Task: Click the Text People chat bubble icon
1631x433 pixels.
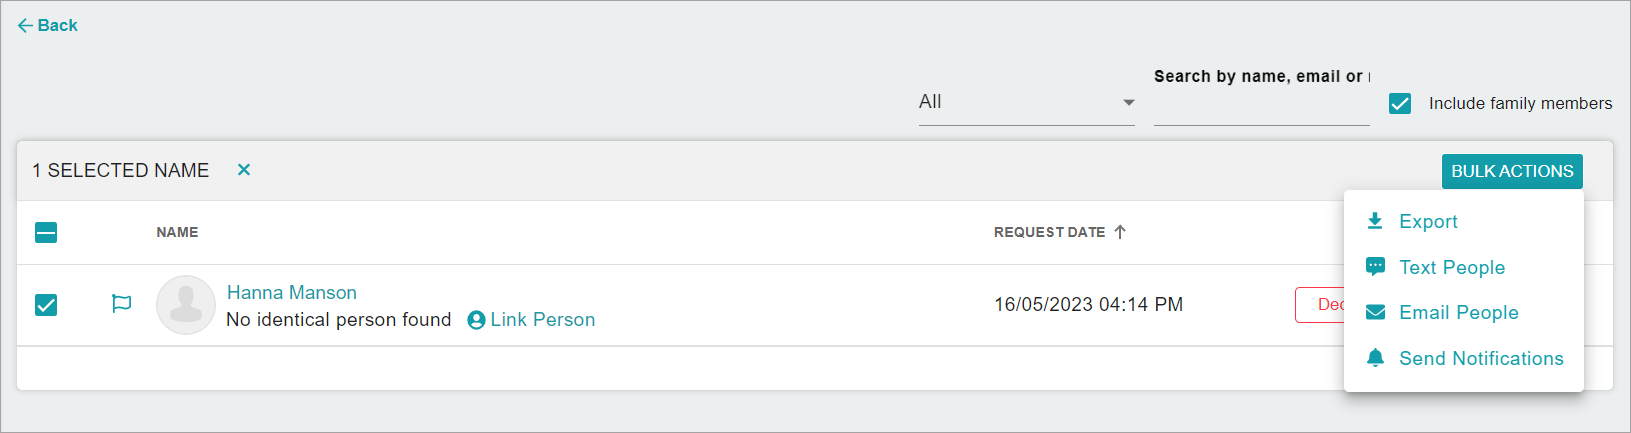Action: tap(1376, 267)
